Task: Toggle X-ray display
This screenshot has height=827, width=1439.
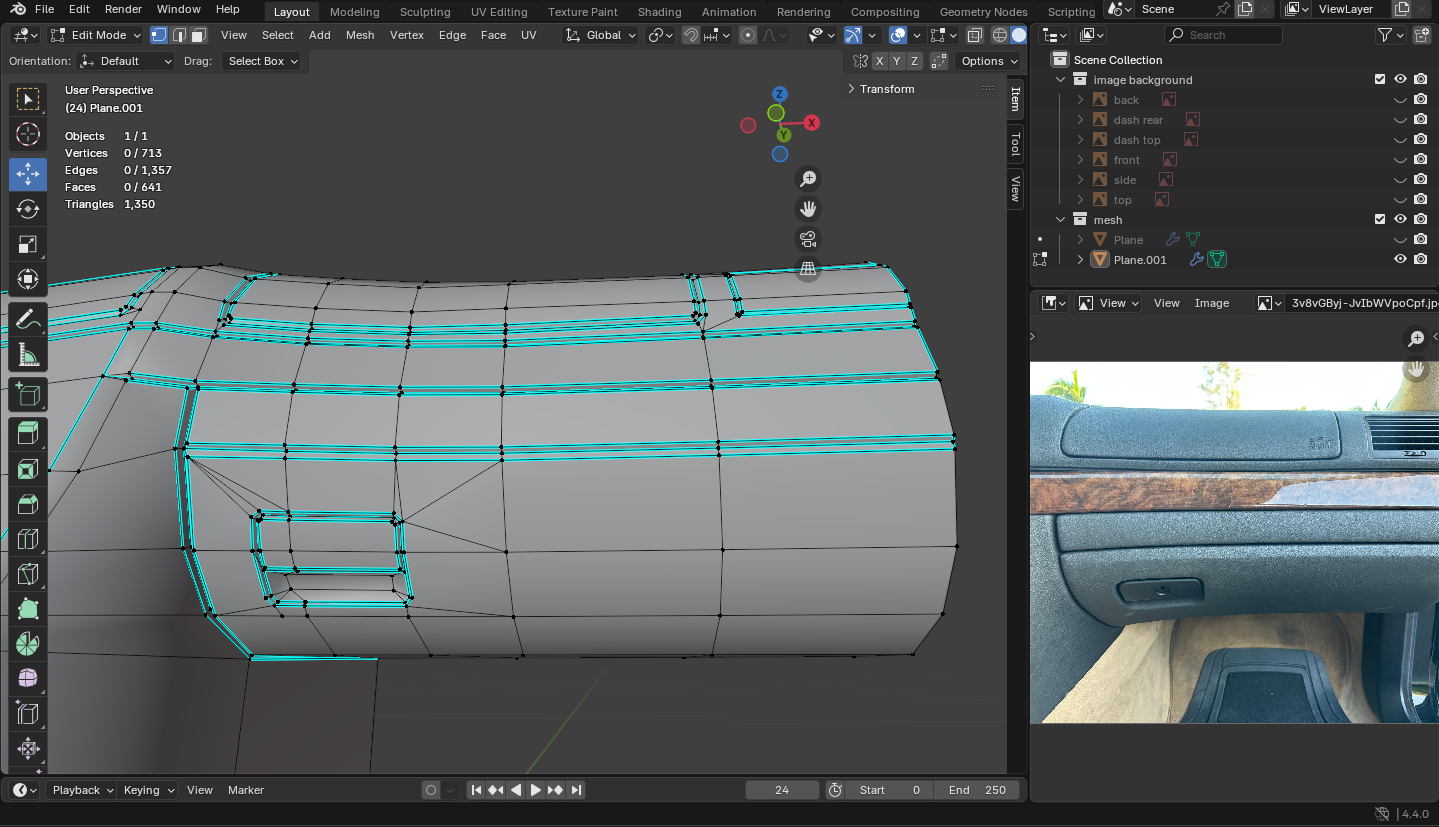Action: click(974, 35)
